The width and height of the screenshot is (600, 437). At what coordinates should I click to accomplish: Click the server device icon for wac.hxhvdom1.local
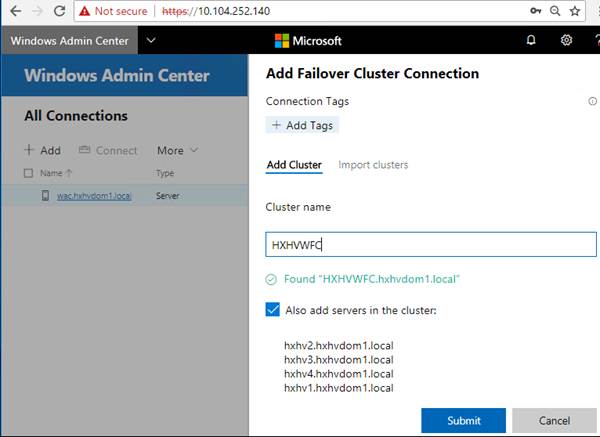click(x=46, y=196)
